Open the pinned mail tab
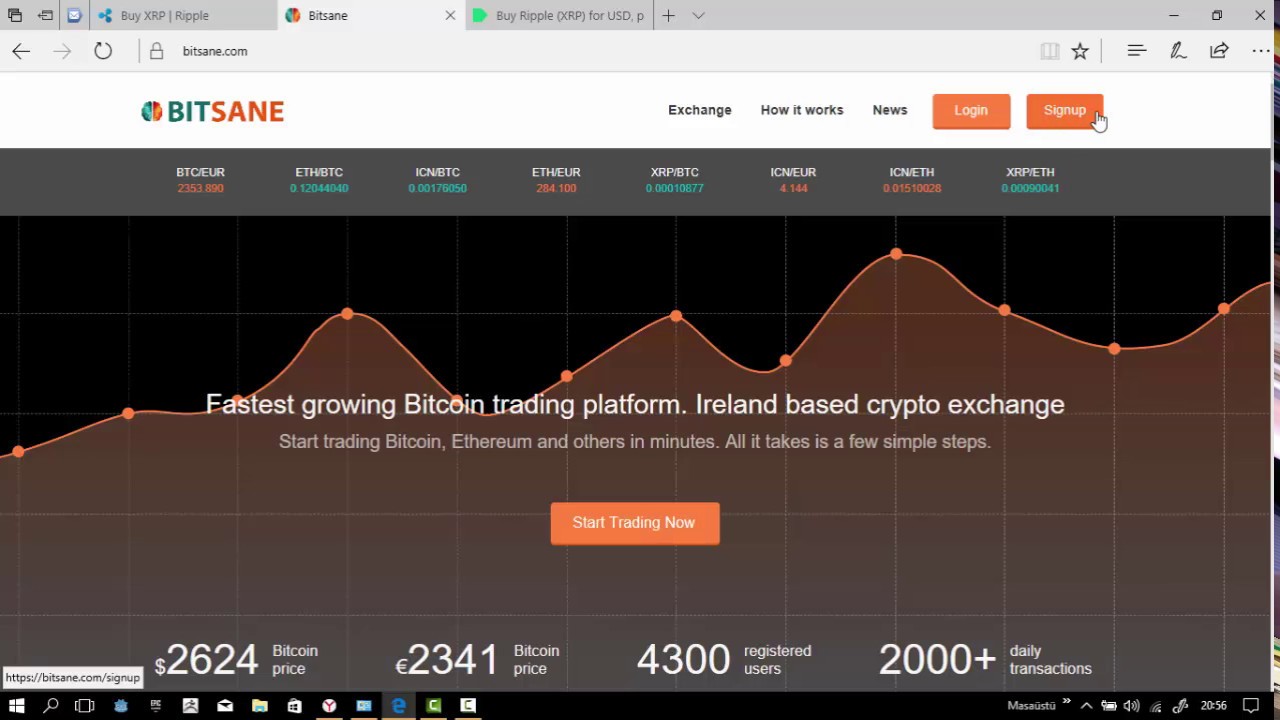Viewport: 1280px width, 720px height. [x=74, y=15]
